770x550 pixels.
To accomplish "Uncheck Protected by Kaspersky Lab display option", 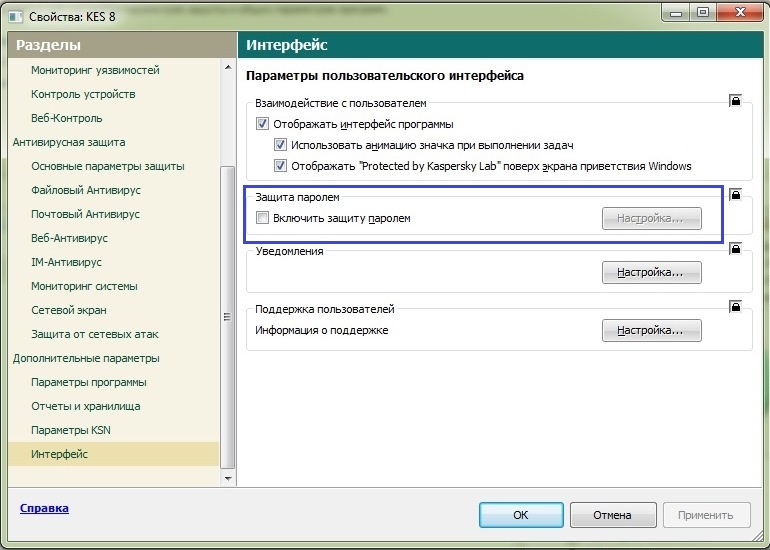I will click(x=280, y=165).
